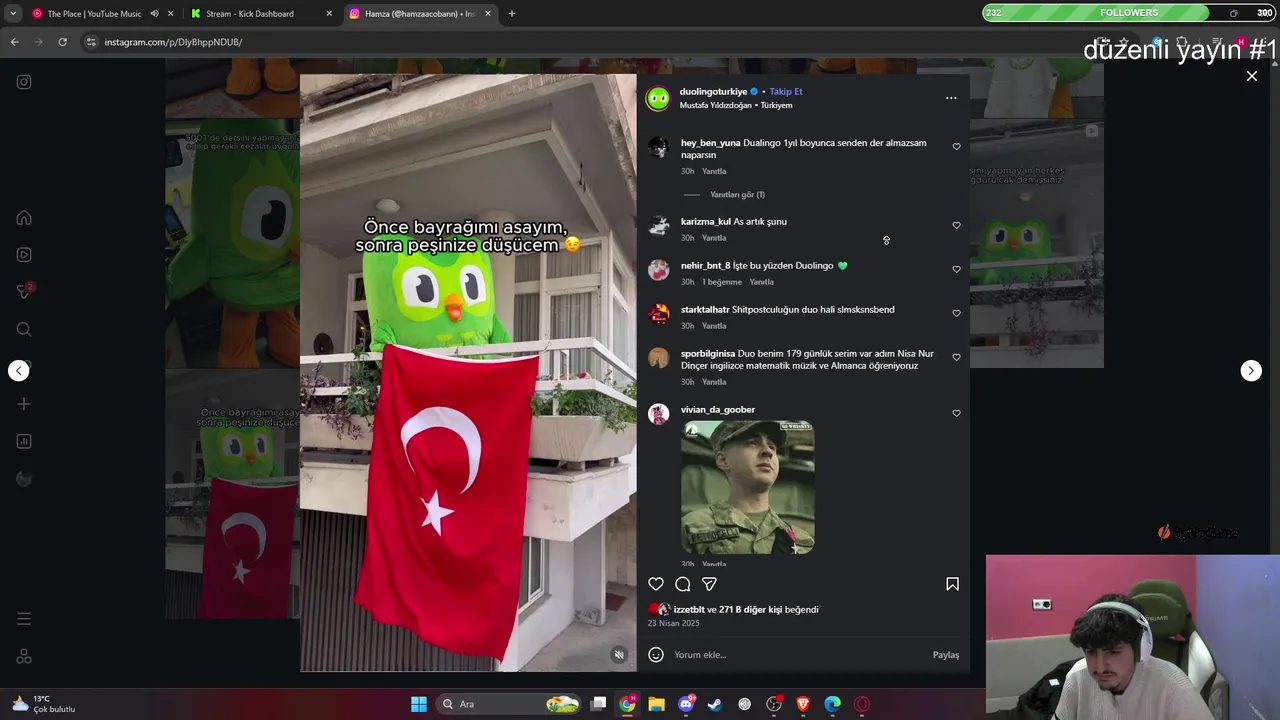The width and height of the screenshot is (1280, 720).
Task: Switch to Stream - Kick Dashboard tab
Action: pyautogui.click(x=250, y=14)
